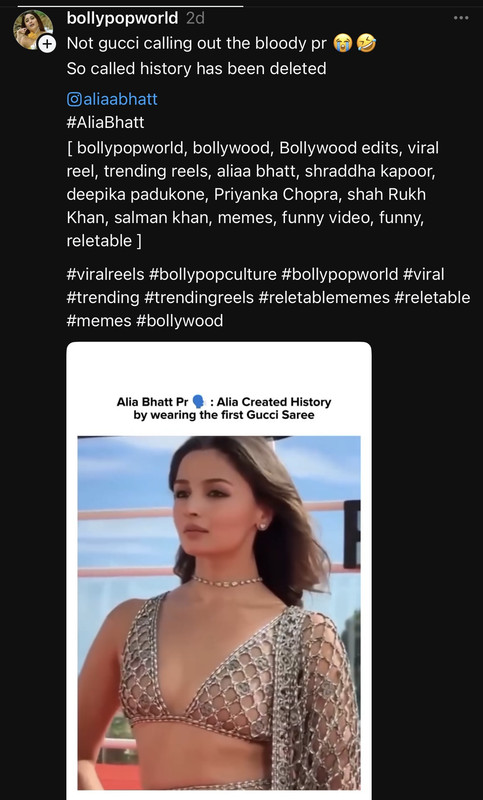Open the #reletable hashtag

coord(432,297)
